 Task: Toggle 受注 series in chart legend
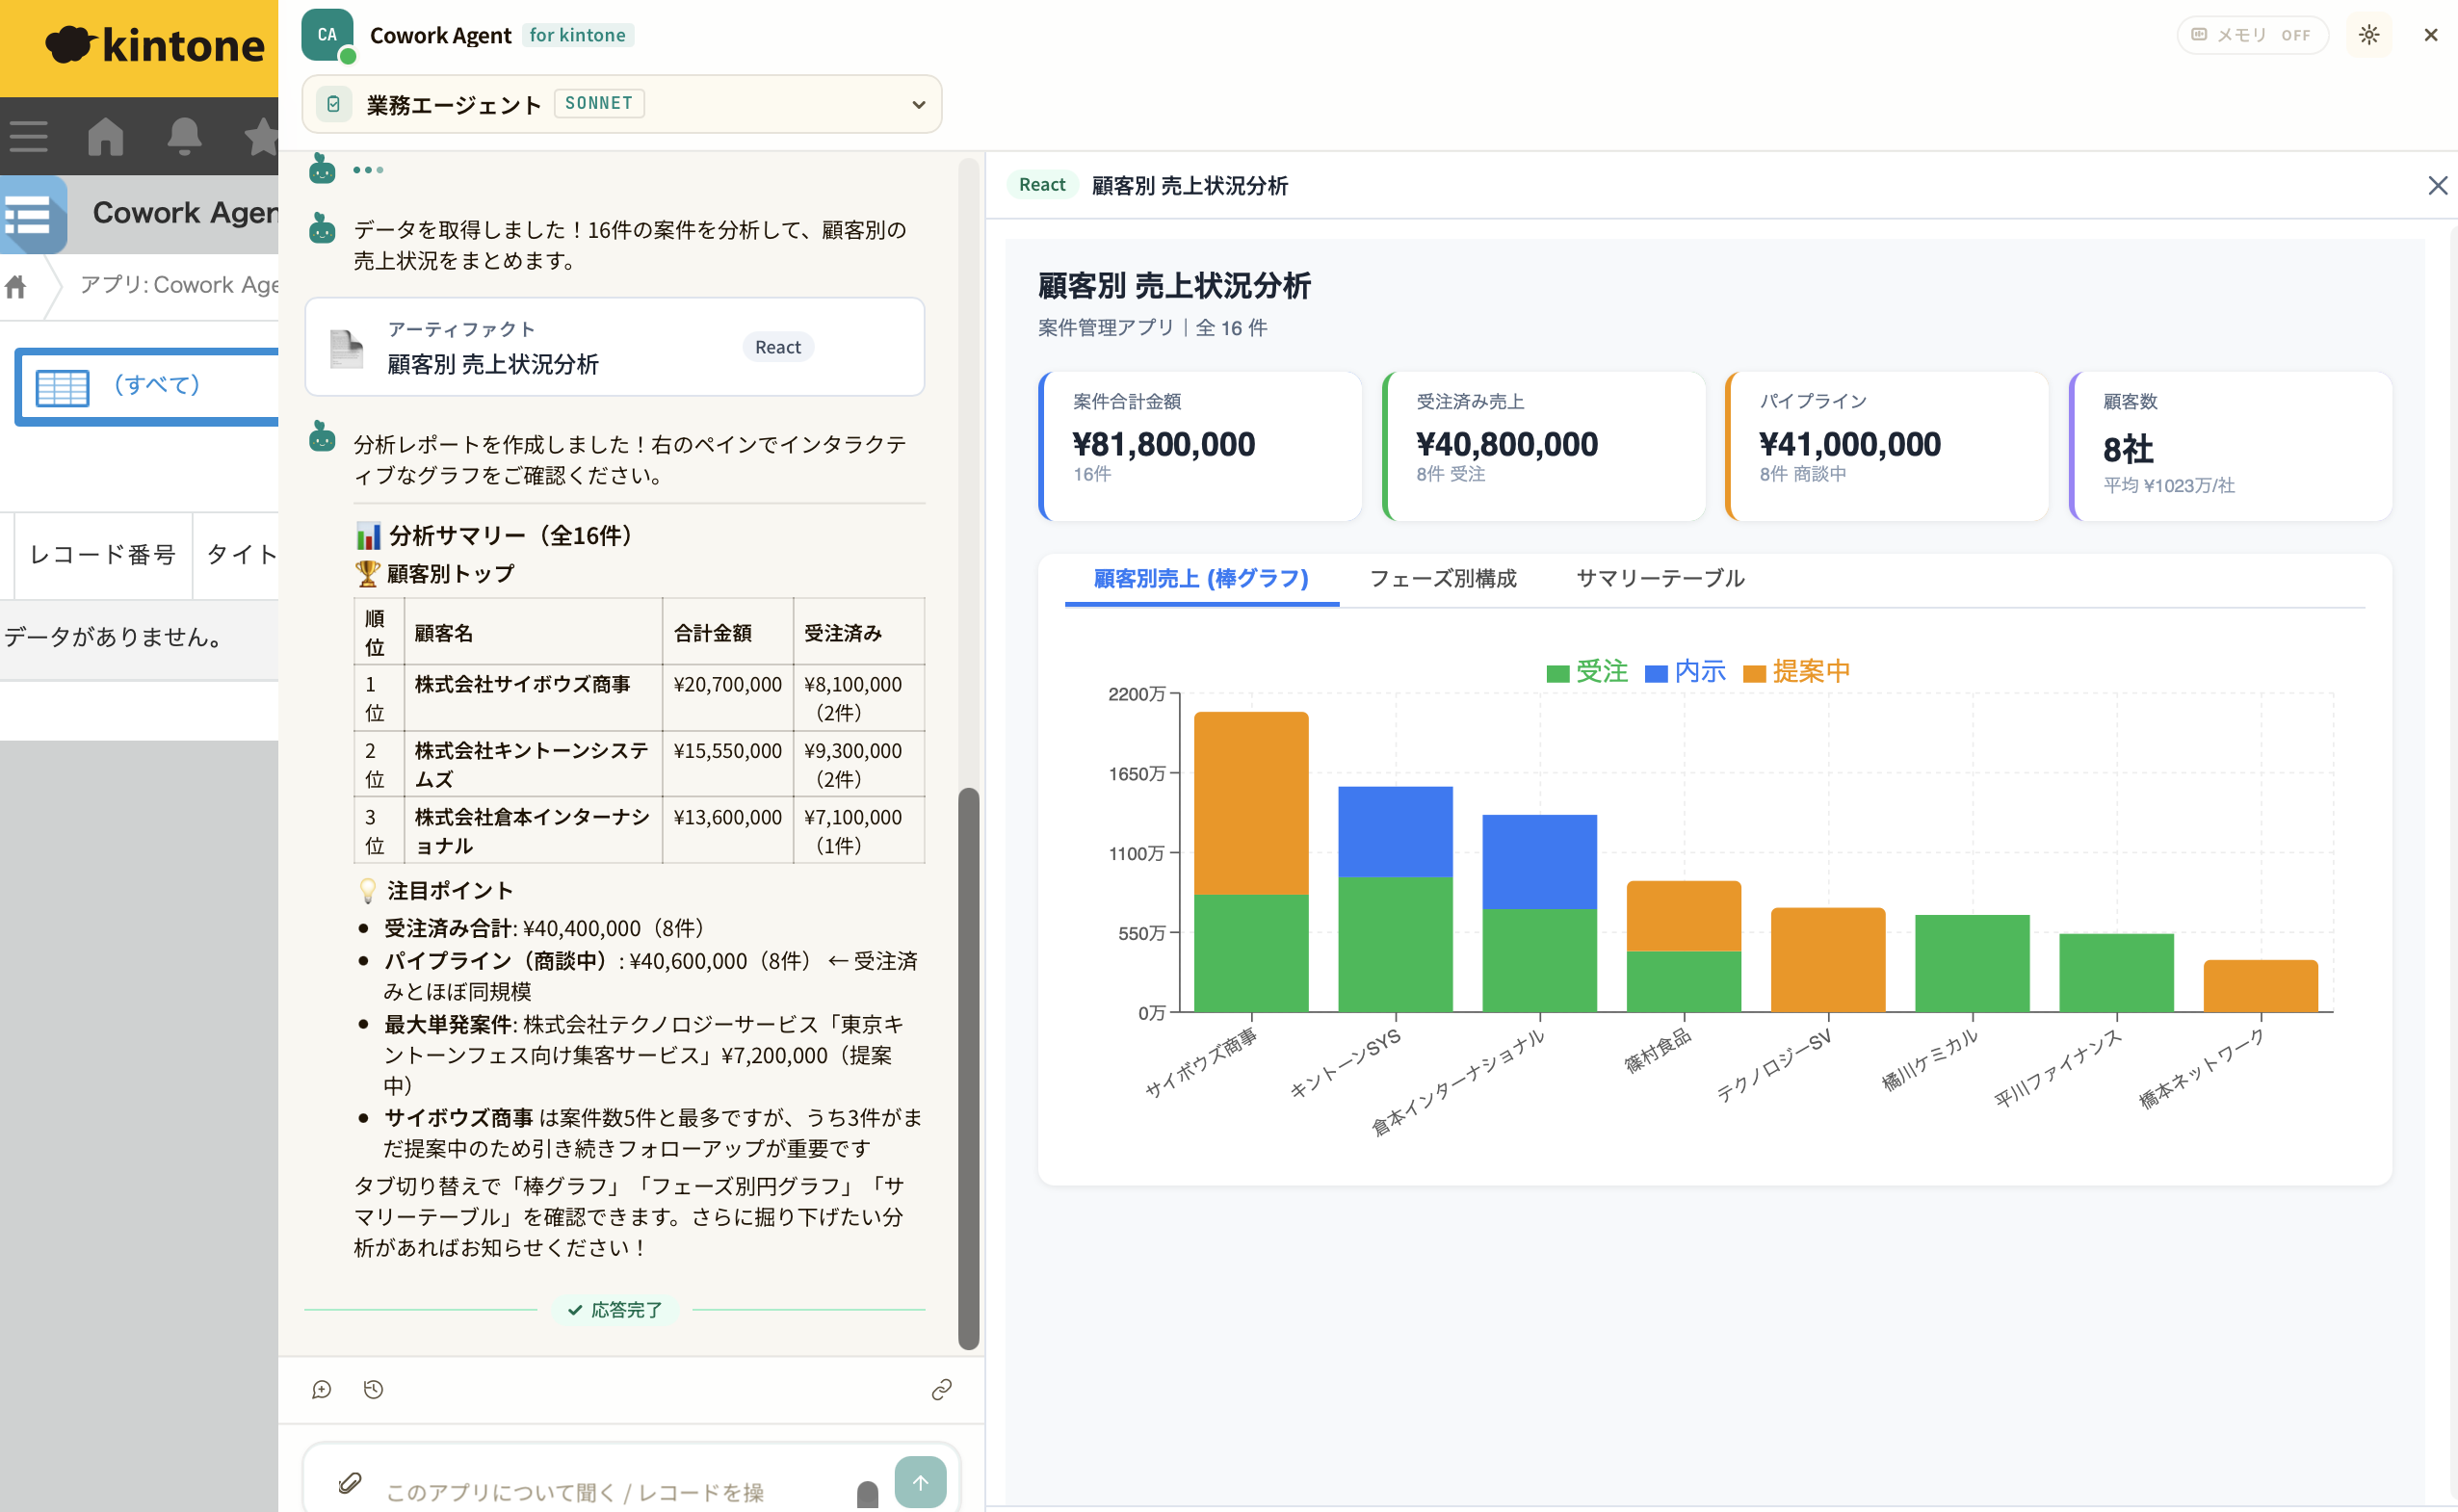click(x=1586, y=671)
